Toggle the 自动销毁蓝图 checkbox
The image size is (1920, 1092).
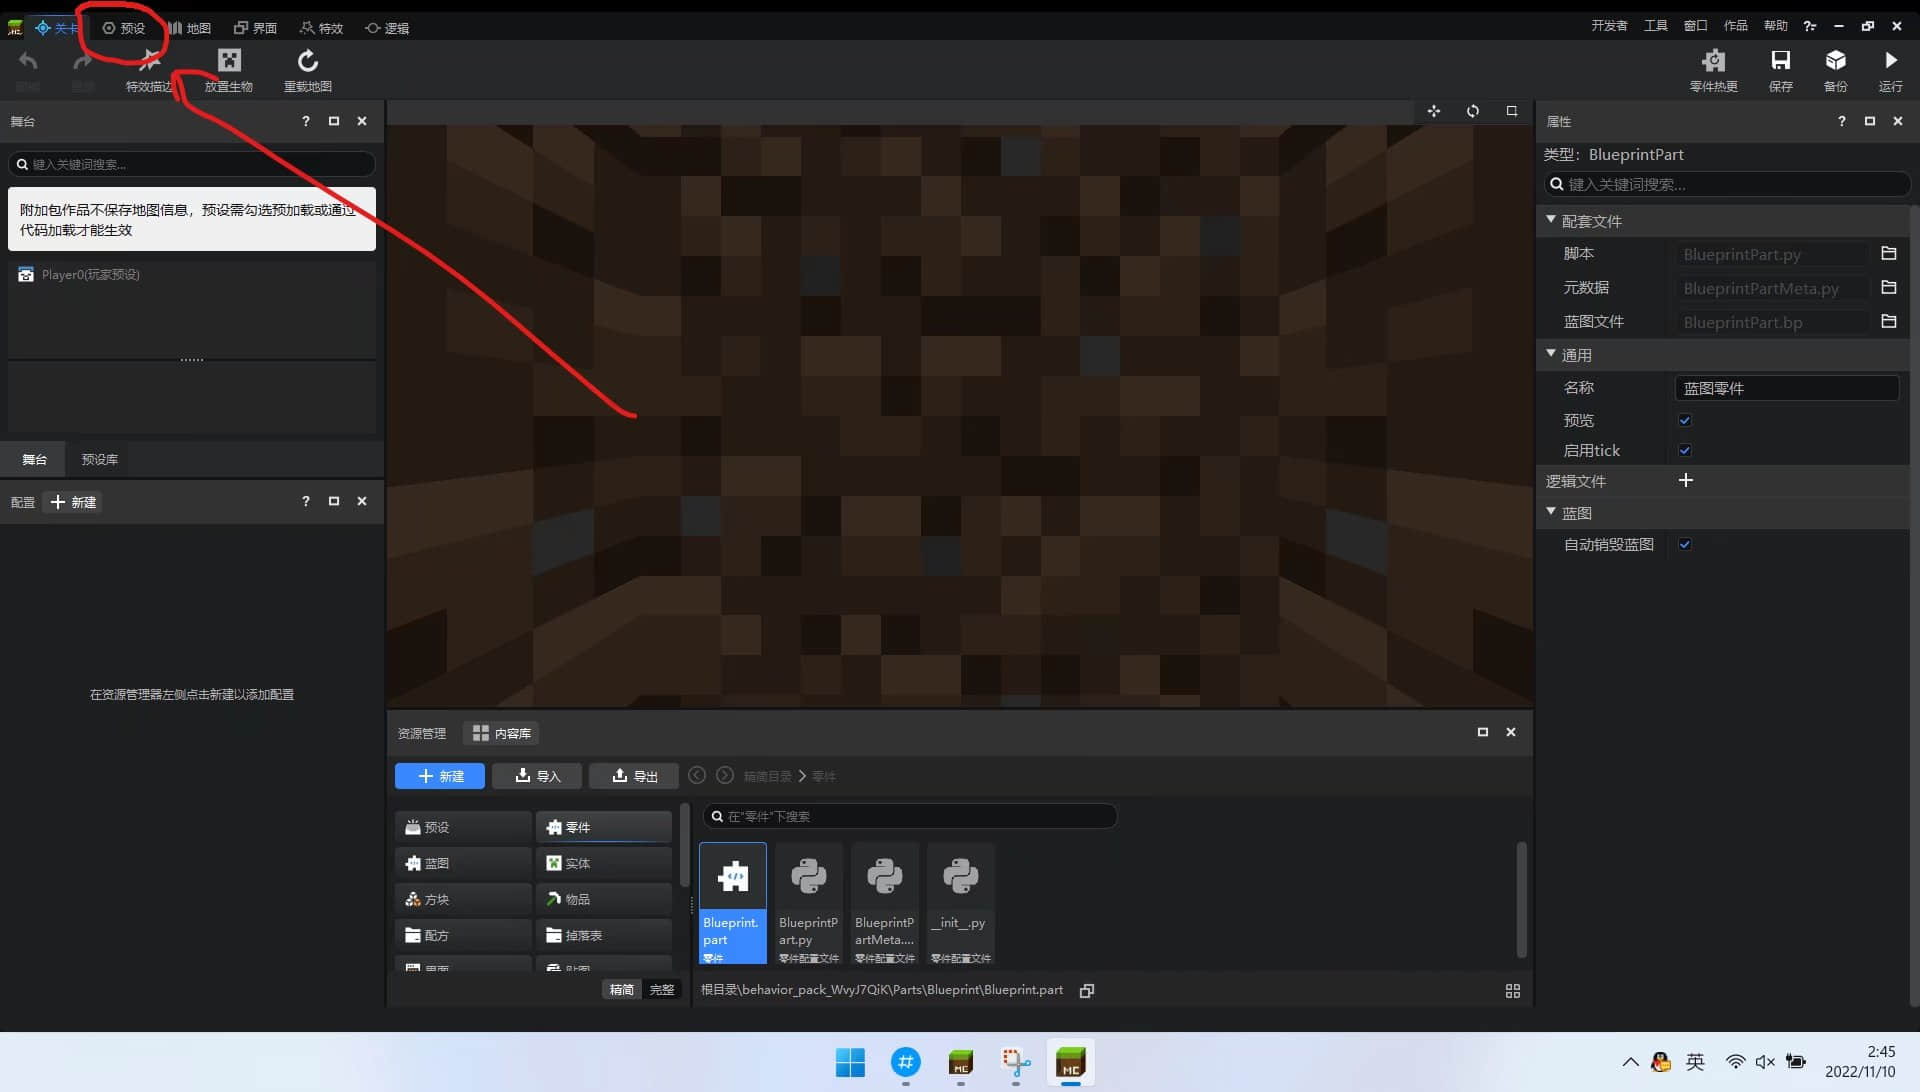point(1685,544)
